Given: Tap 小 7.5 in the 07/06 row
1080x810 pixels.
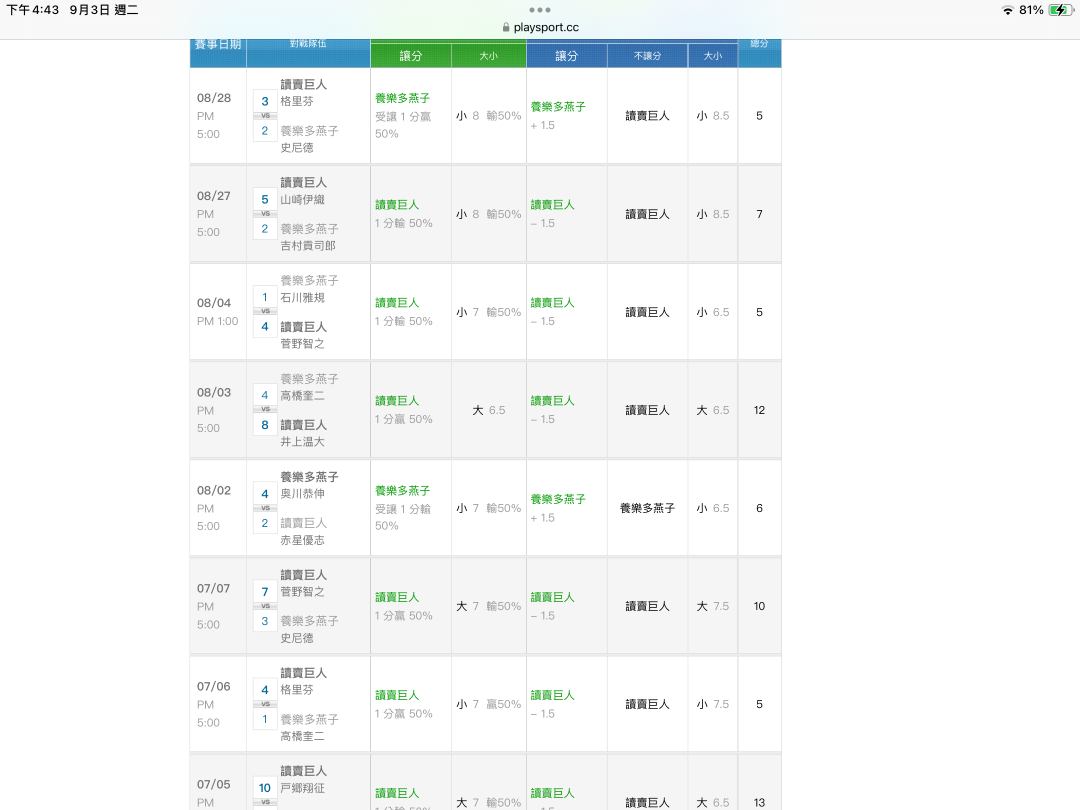Looking at the screenshot, I should [x=713, y=704].
